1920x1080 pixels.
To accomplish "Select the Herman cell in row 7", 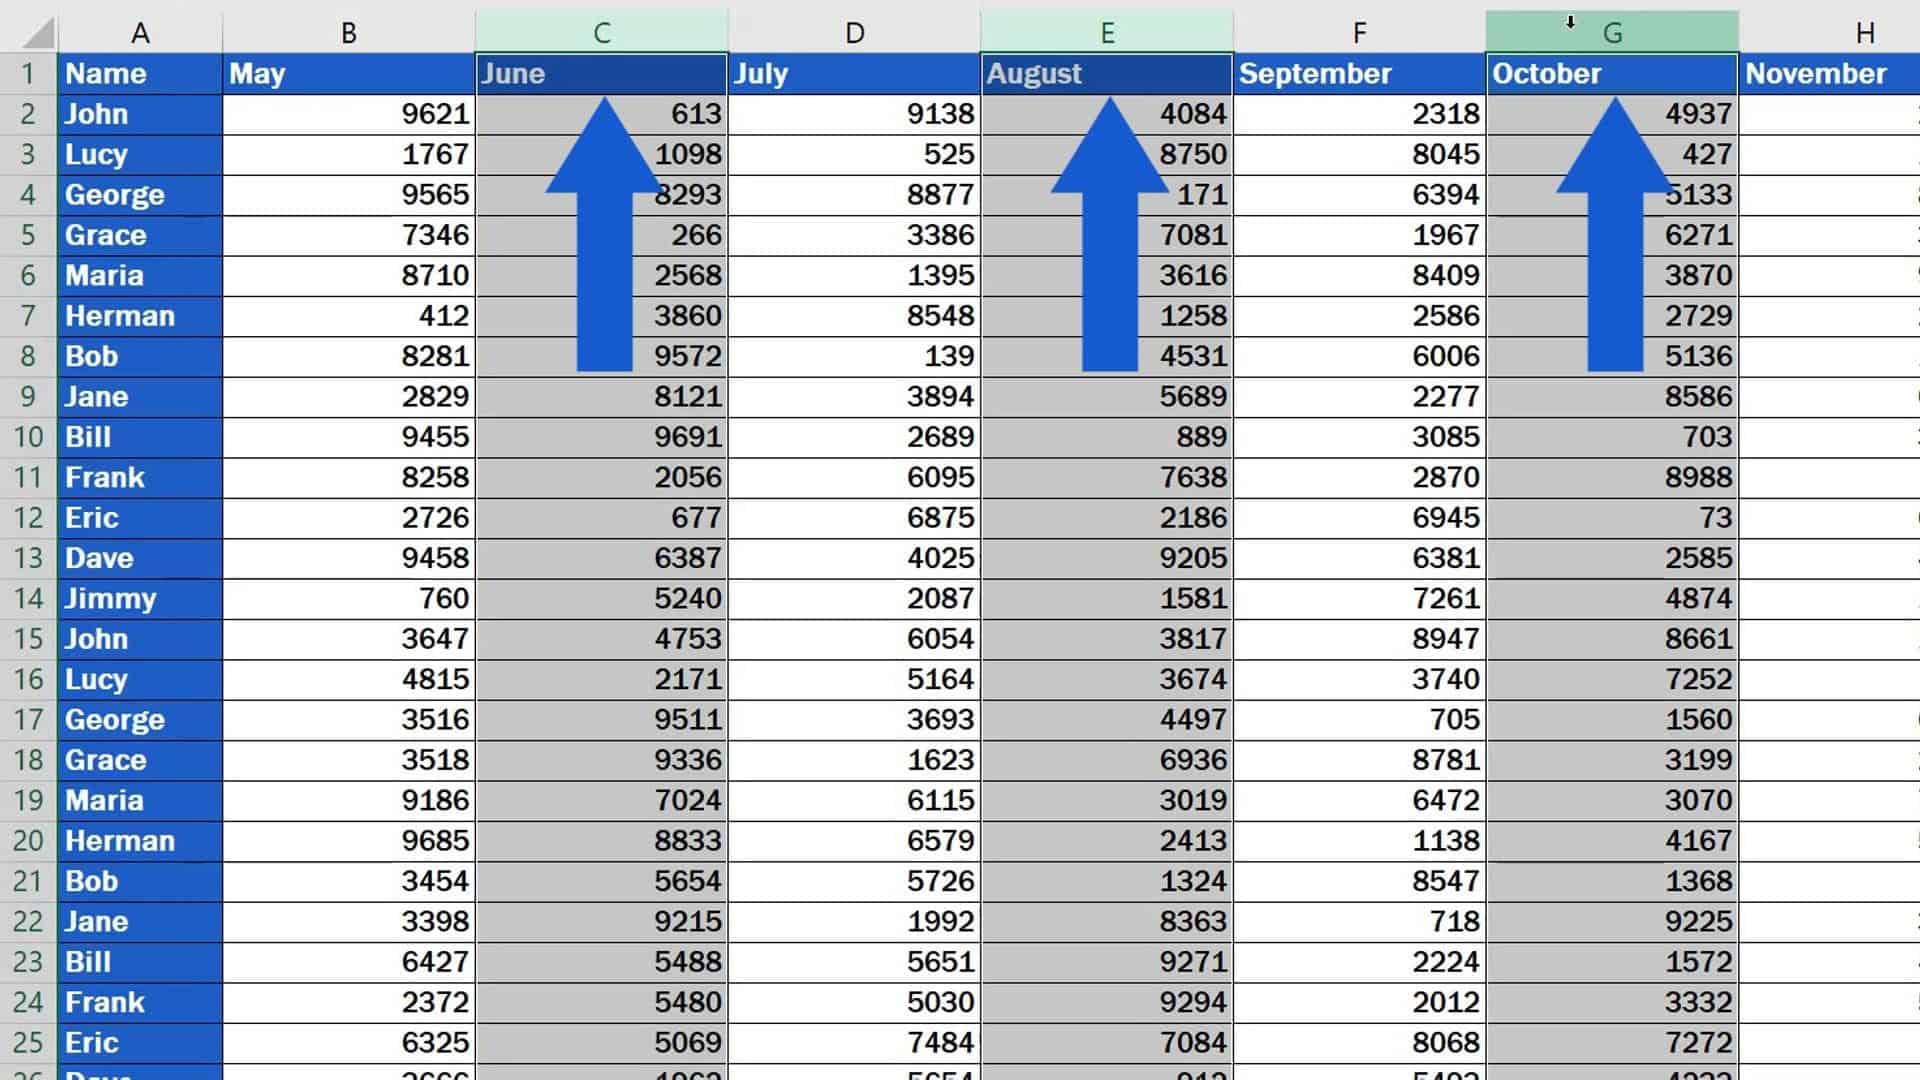I will tap(140, 316).
